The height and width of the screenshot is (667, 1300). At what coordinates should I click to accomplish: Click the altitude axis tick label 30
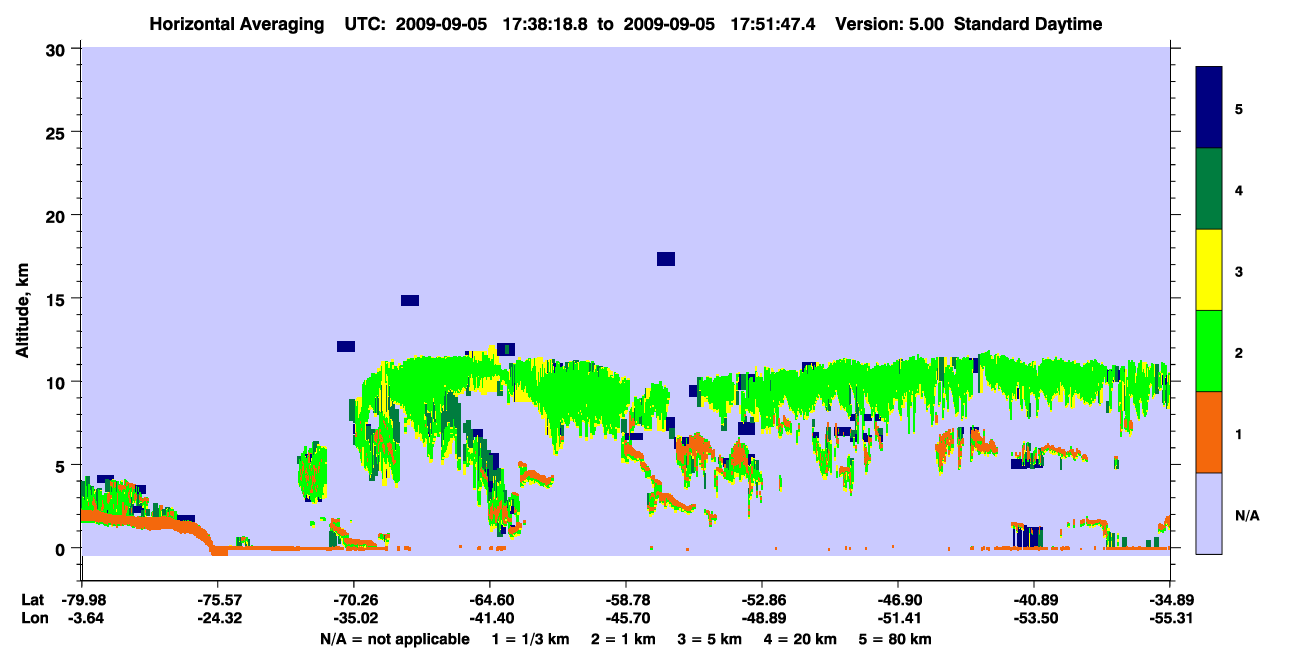58,49
